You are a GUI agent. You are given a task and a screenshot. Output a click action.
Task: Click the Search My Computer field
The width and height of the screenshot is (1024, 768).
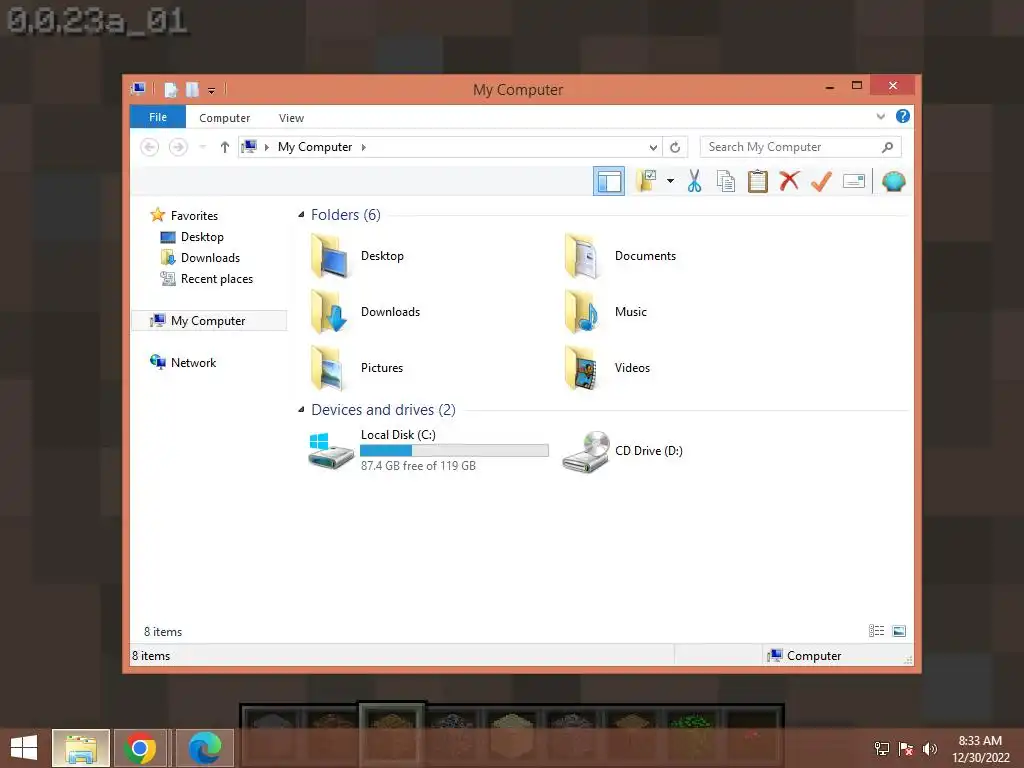click(800, 147)
